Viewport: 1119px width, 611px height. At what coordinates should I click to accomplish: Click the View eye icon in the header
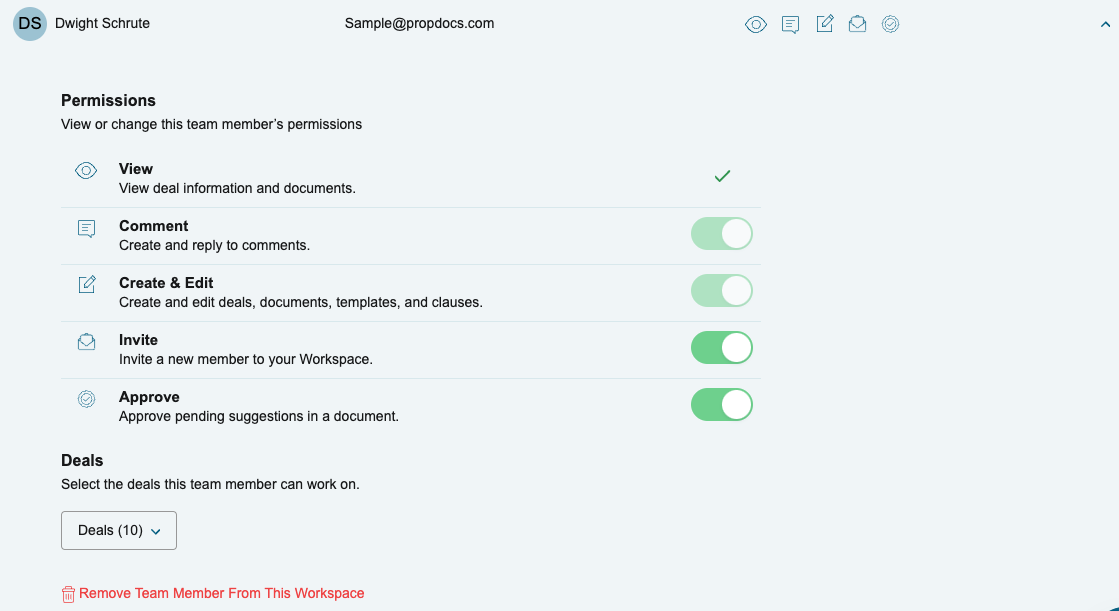pyautogui.click(x=756, y=23)
